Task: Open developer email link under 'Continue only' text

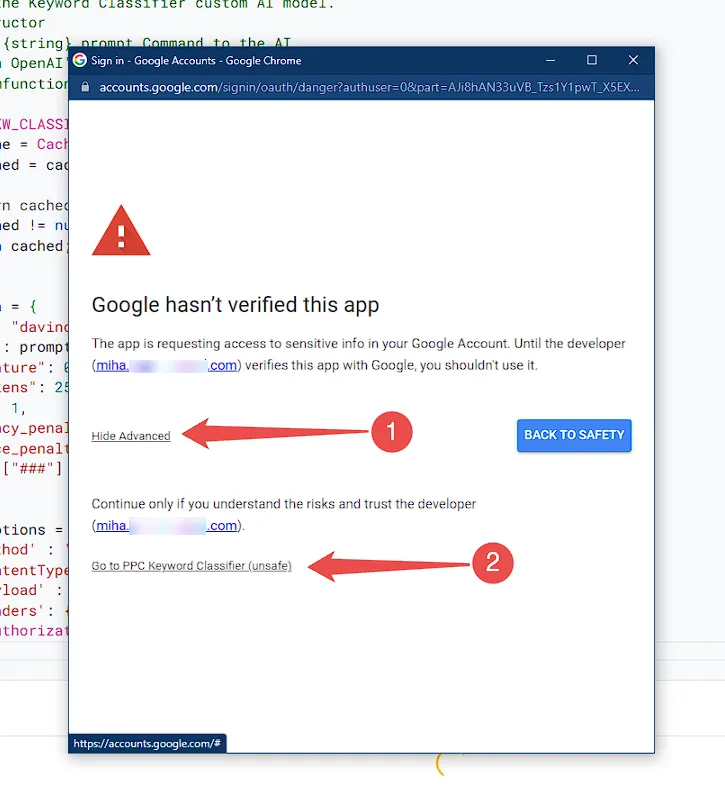Action: point(166,526)
